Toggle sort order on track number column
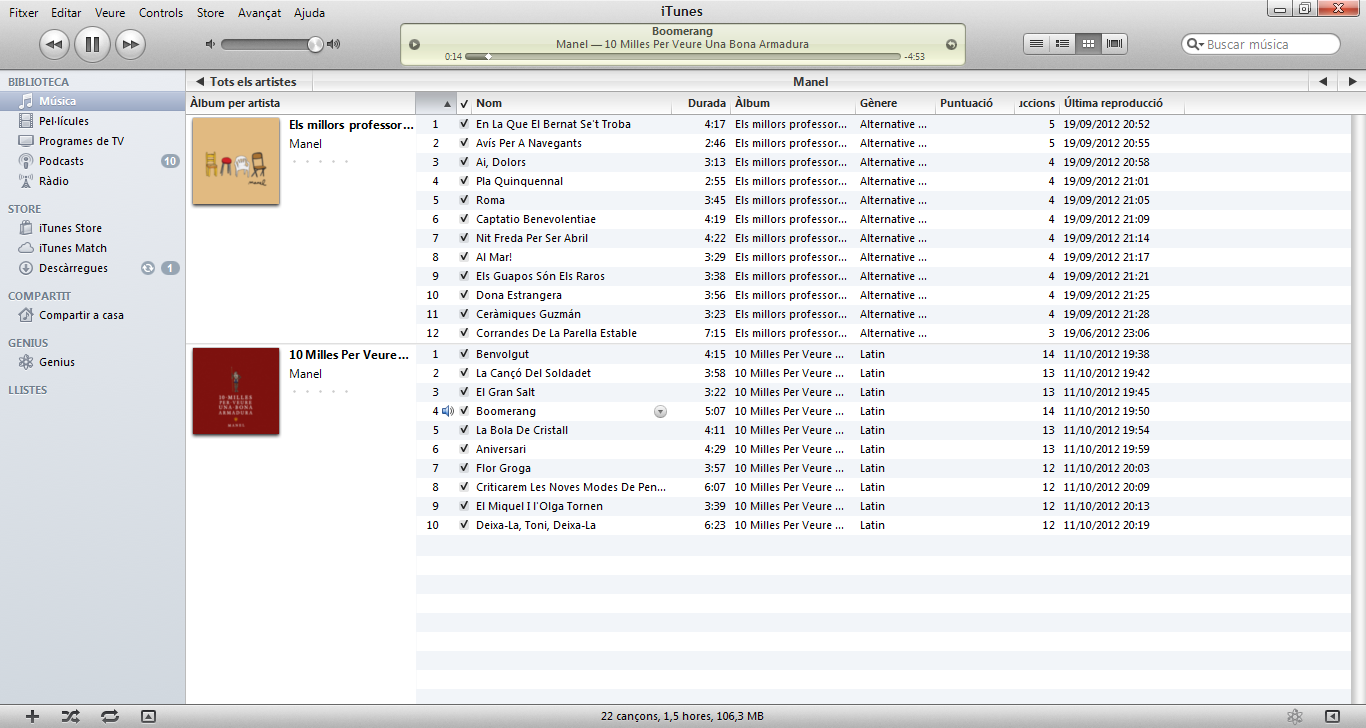The image size is (1366, 728). [x=436, y=103]
